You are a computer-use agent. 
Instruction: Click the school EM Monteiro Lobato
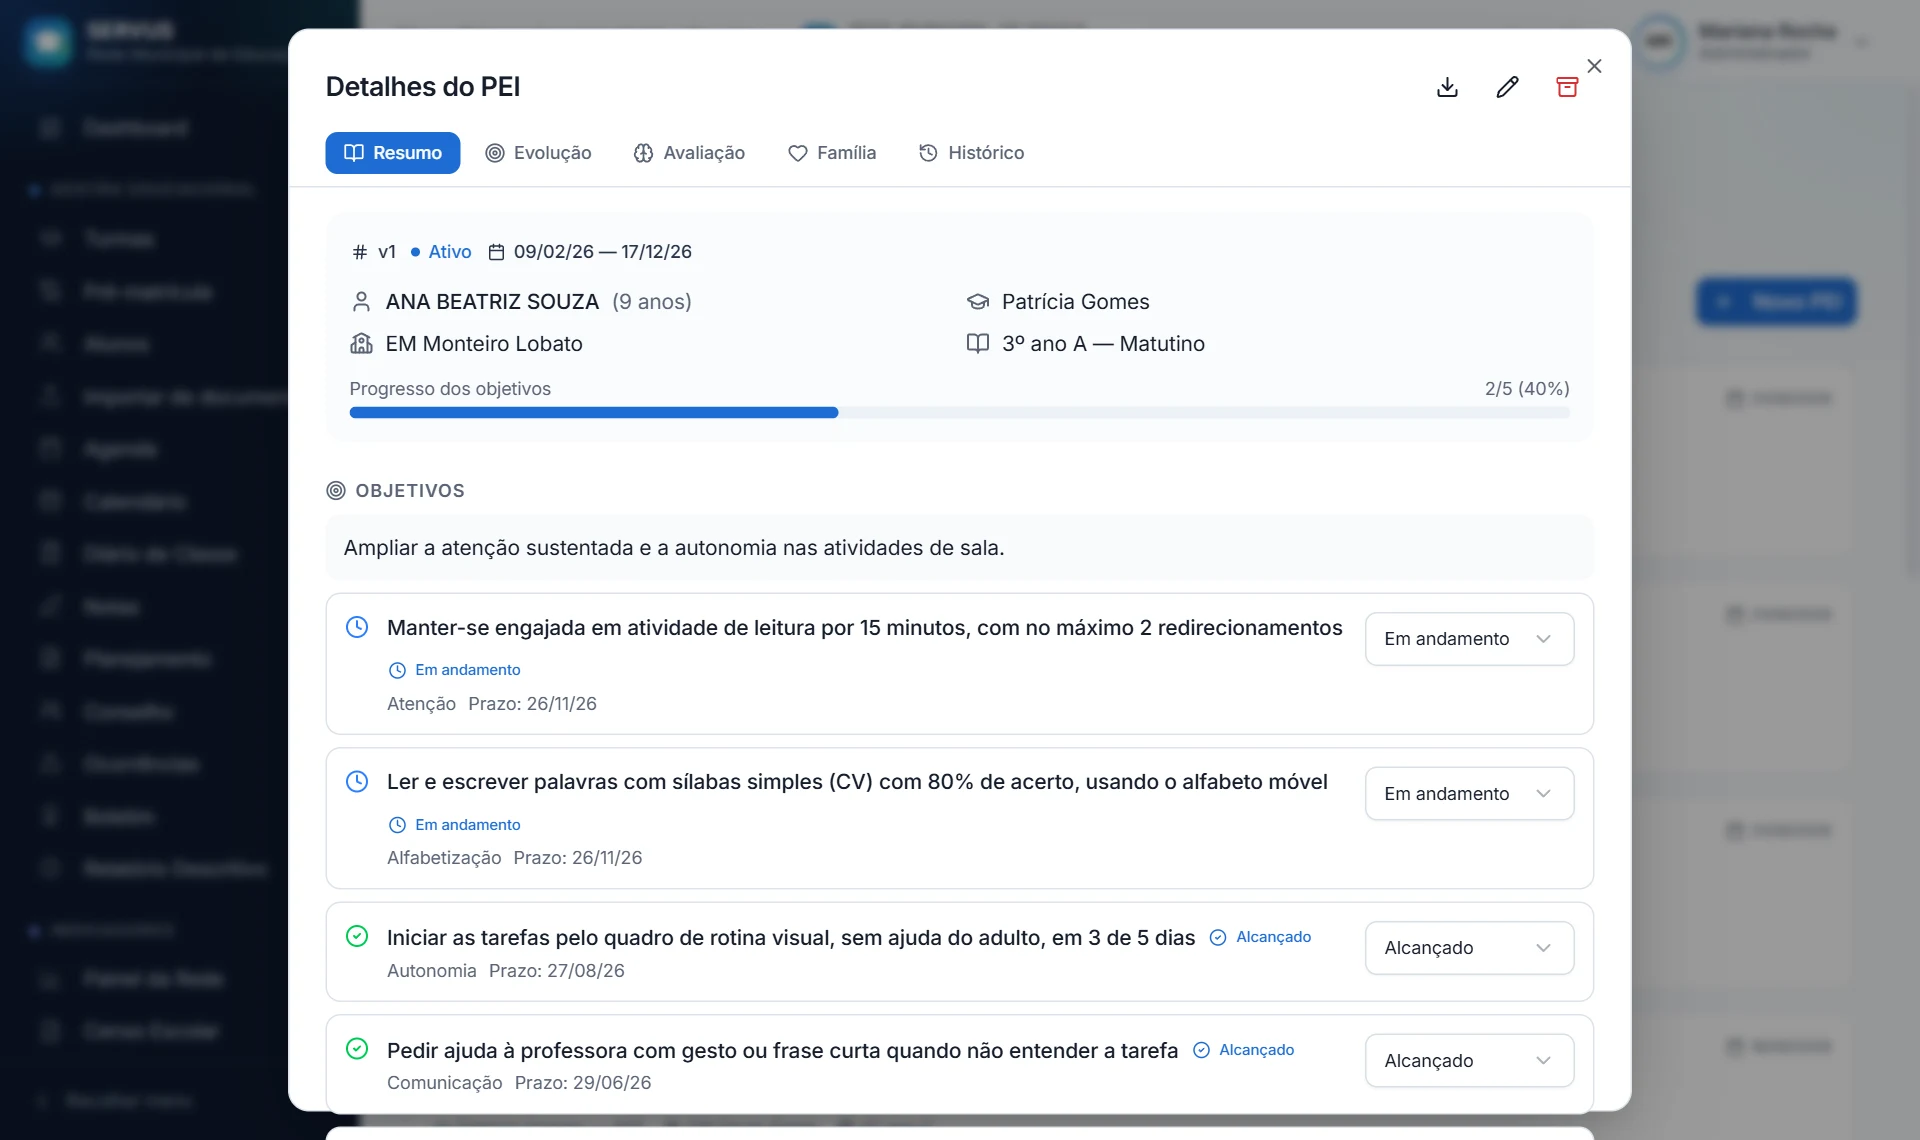point(484,344)
